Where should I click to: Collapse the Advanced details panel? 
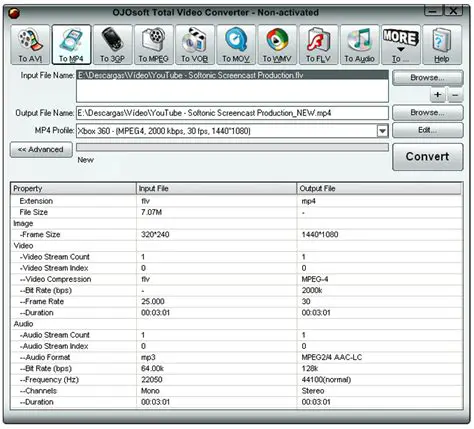pyautogui.click(x=41, y=149)
